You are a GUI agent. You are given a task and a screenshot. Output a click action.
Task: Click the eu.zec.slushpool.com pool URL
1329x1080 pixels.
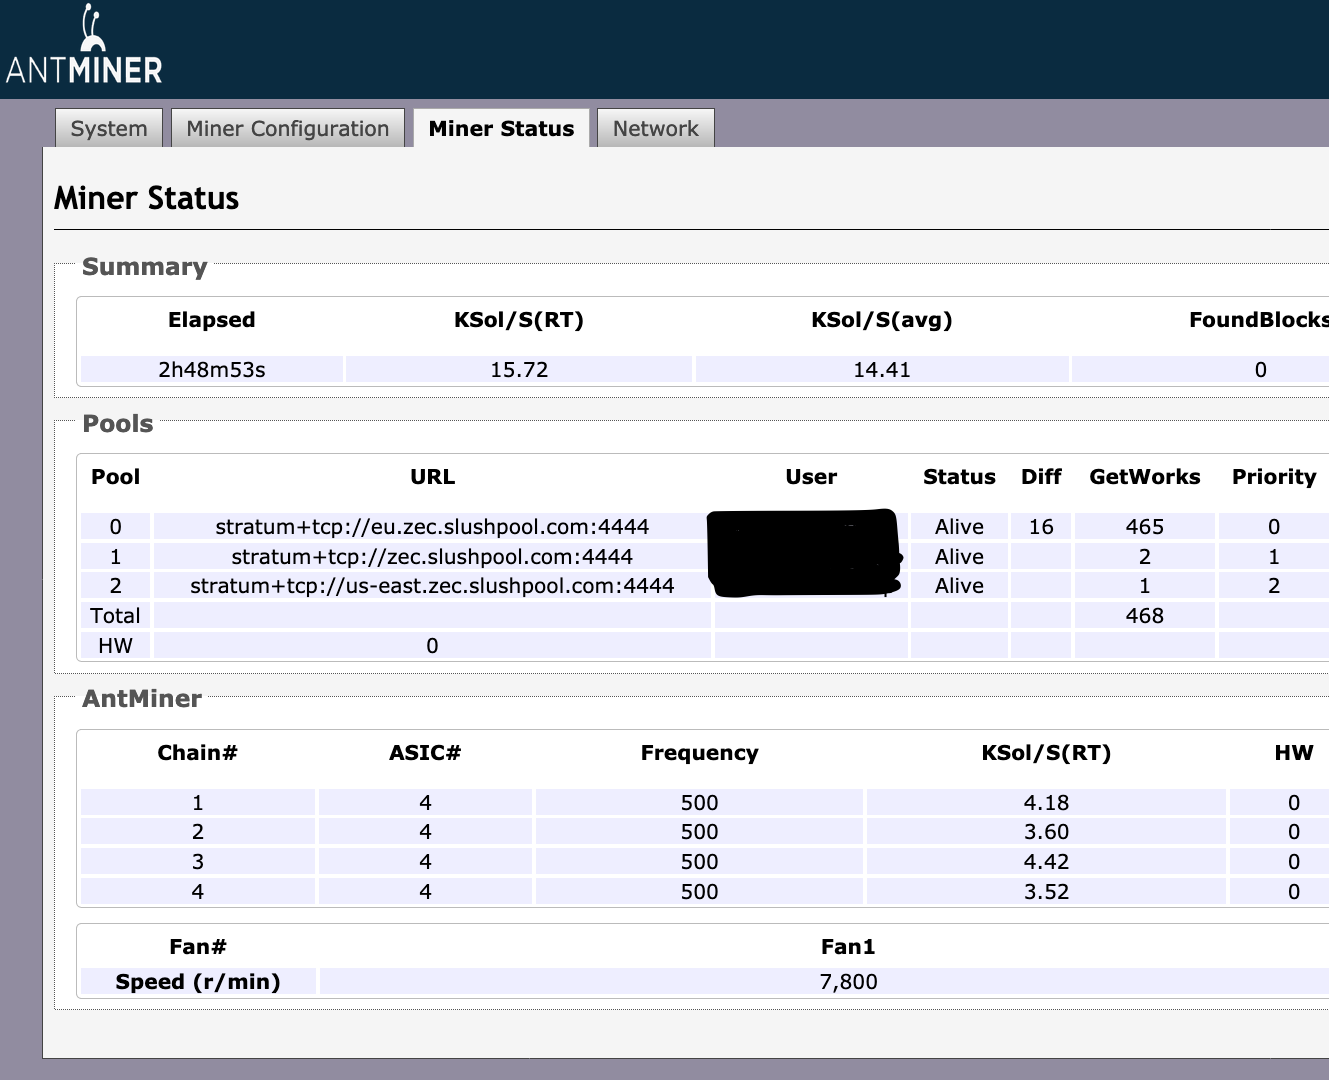click(432, 526)
